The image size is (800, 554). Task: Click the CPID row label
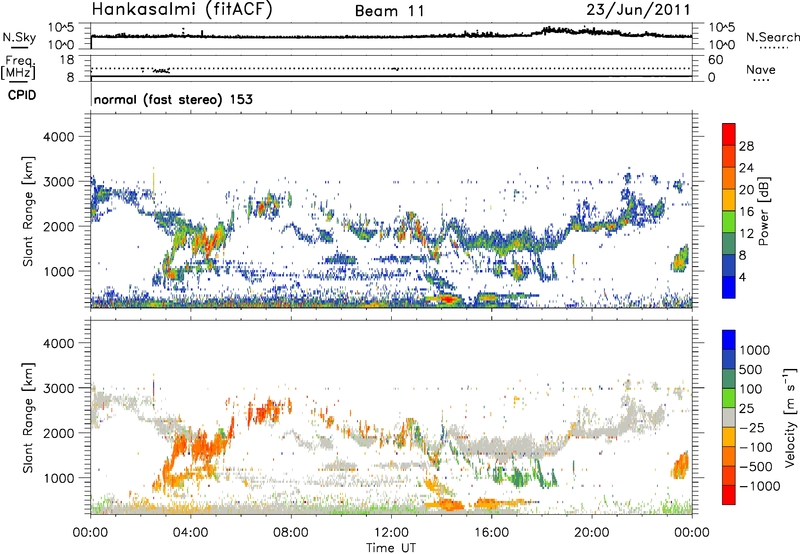(22, 95)
